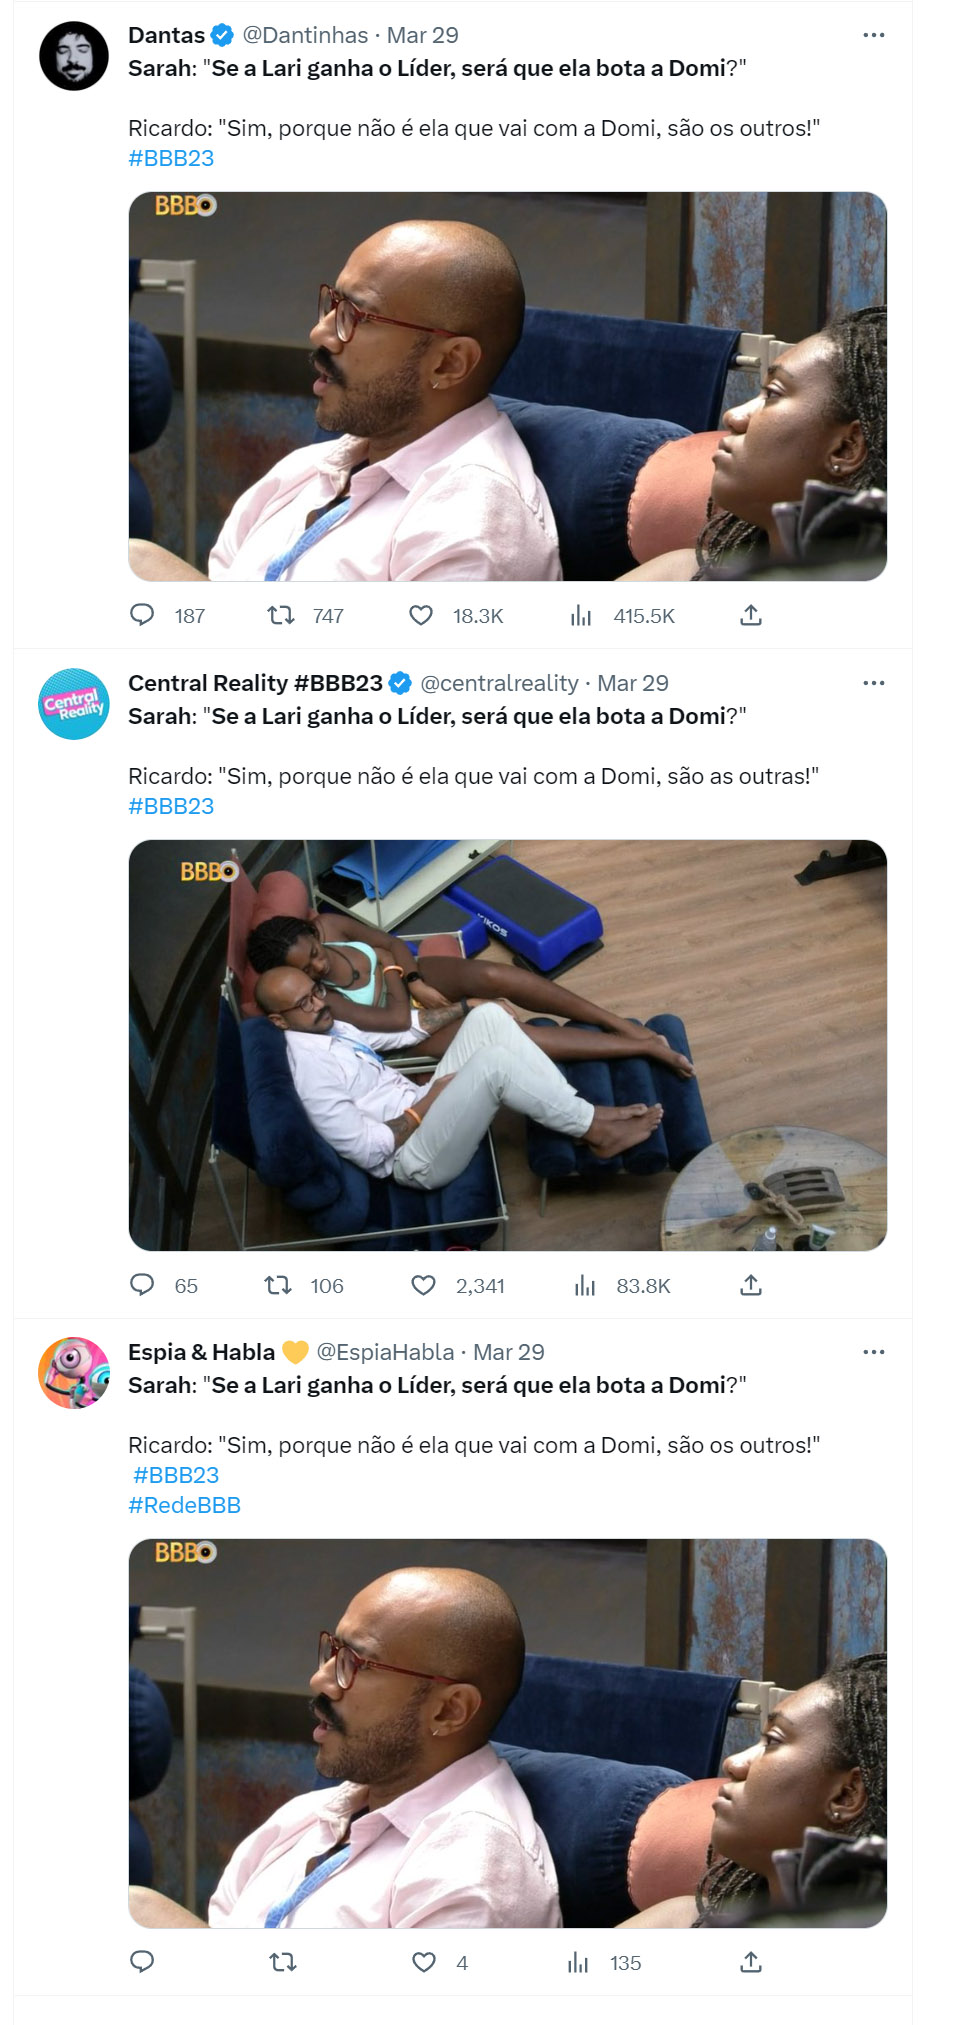This screenshot has width=957, height=2025.
Task: Share the Espia & Habla tweet
Action: [751, 1962]
